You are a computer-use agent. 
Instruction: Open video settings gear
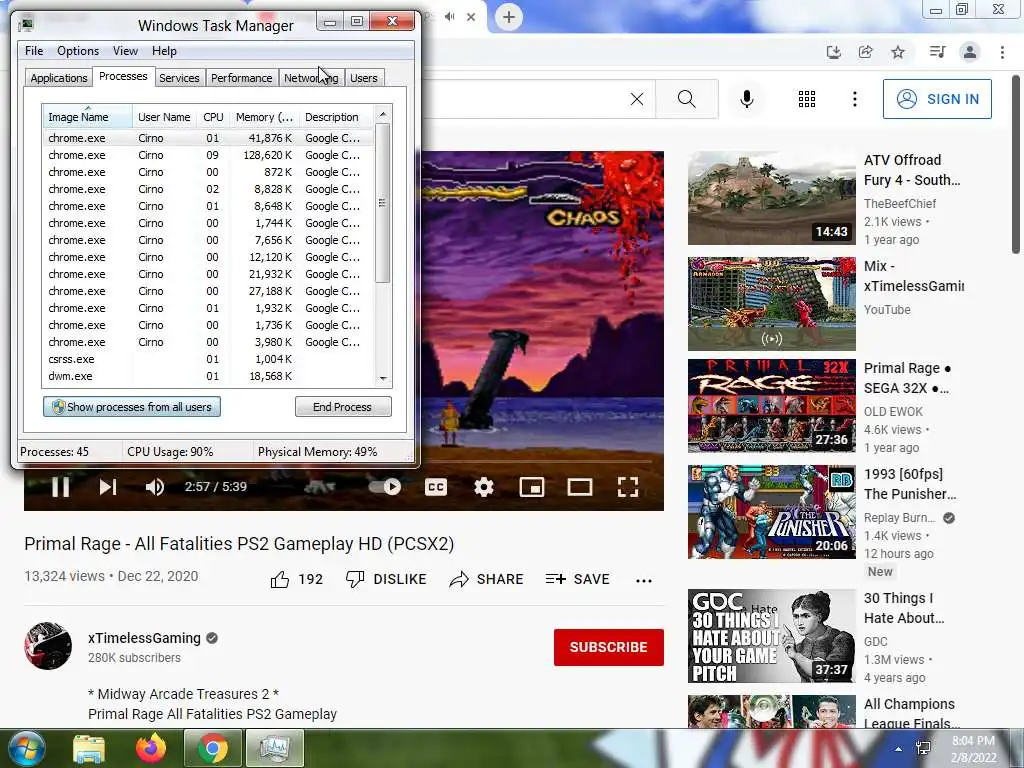point(484,487)
